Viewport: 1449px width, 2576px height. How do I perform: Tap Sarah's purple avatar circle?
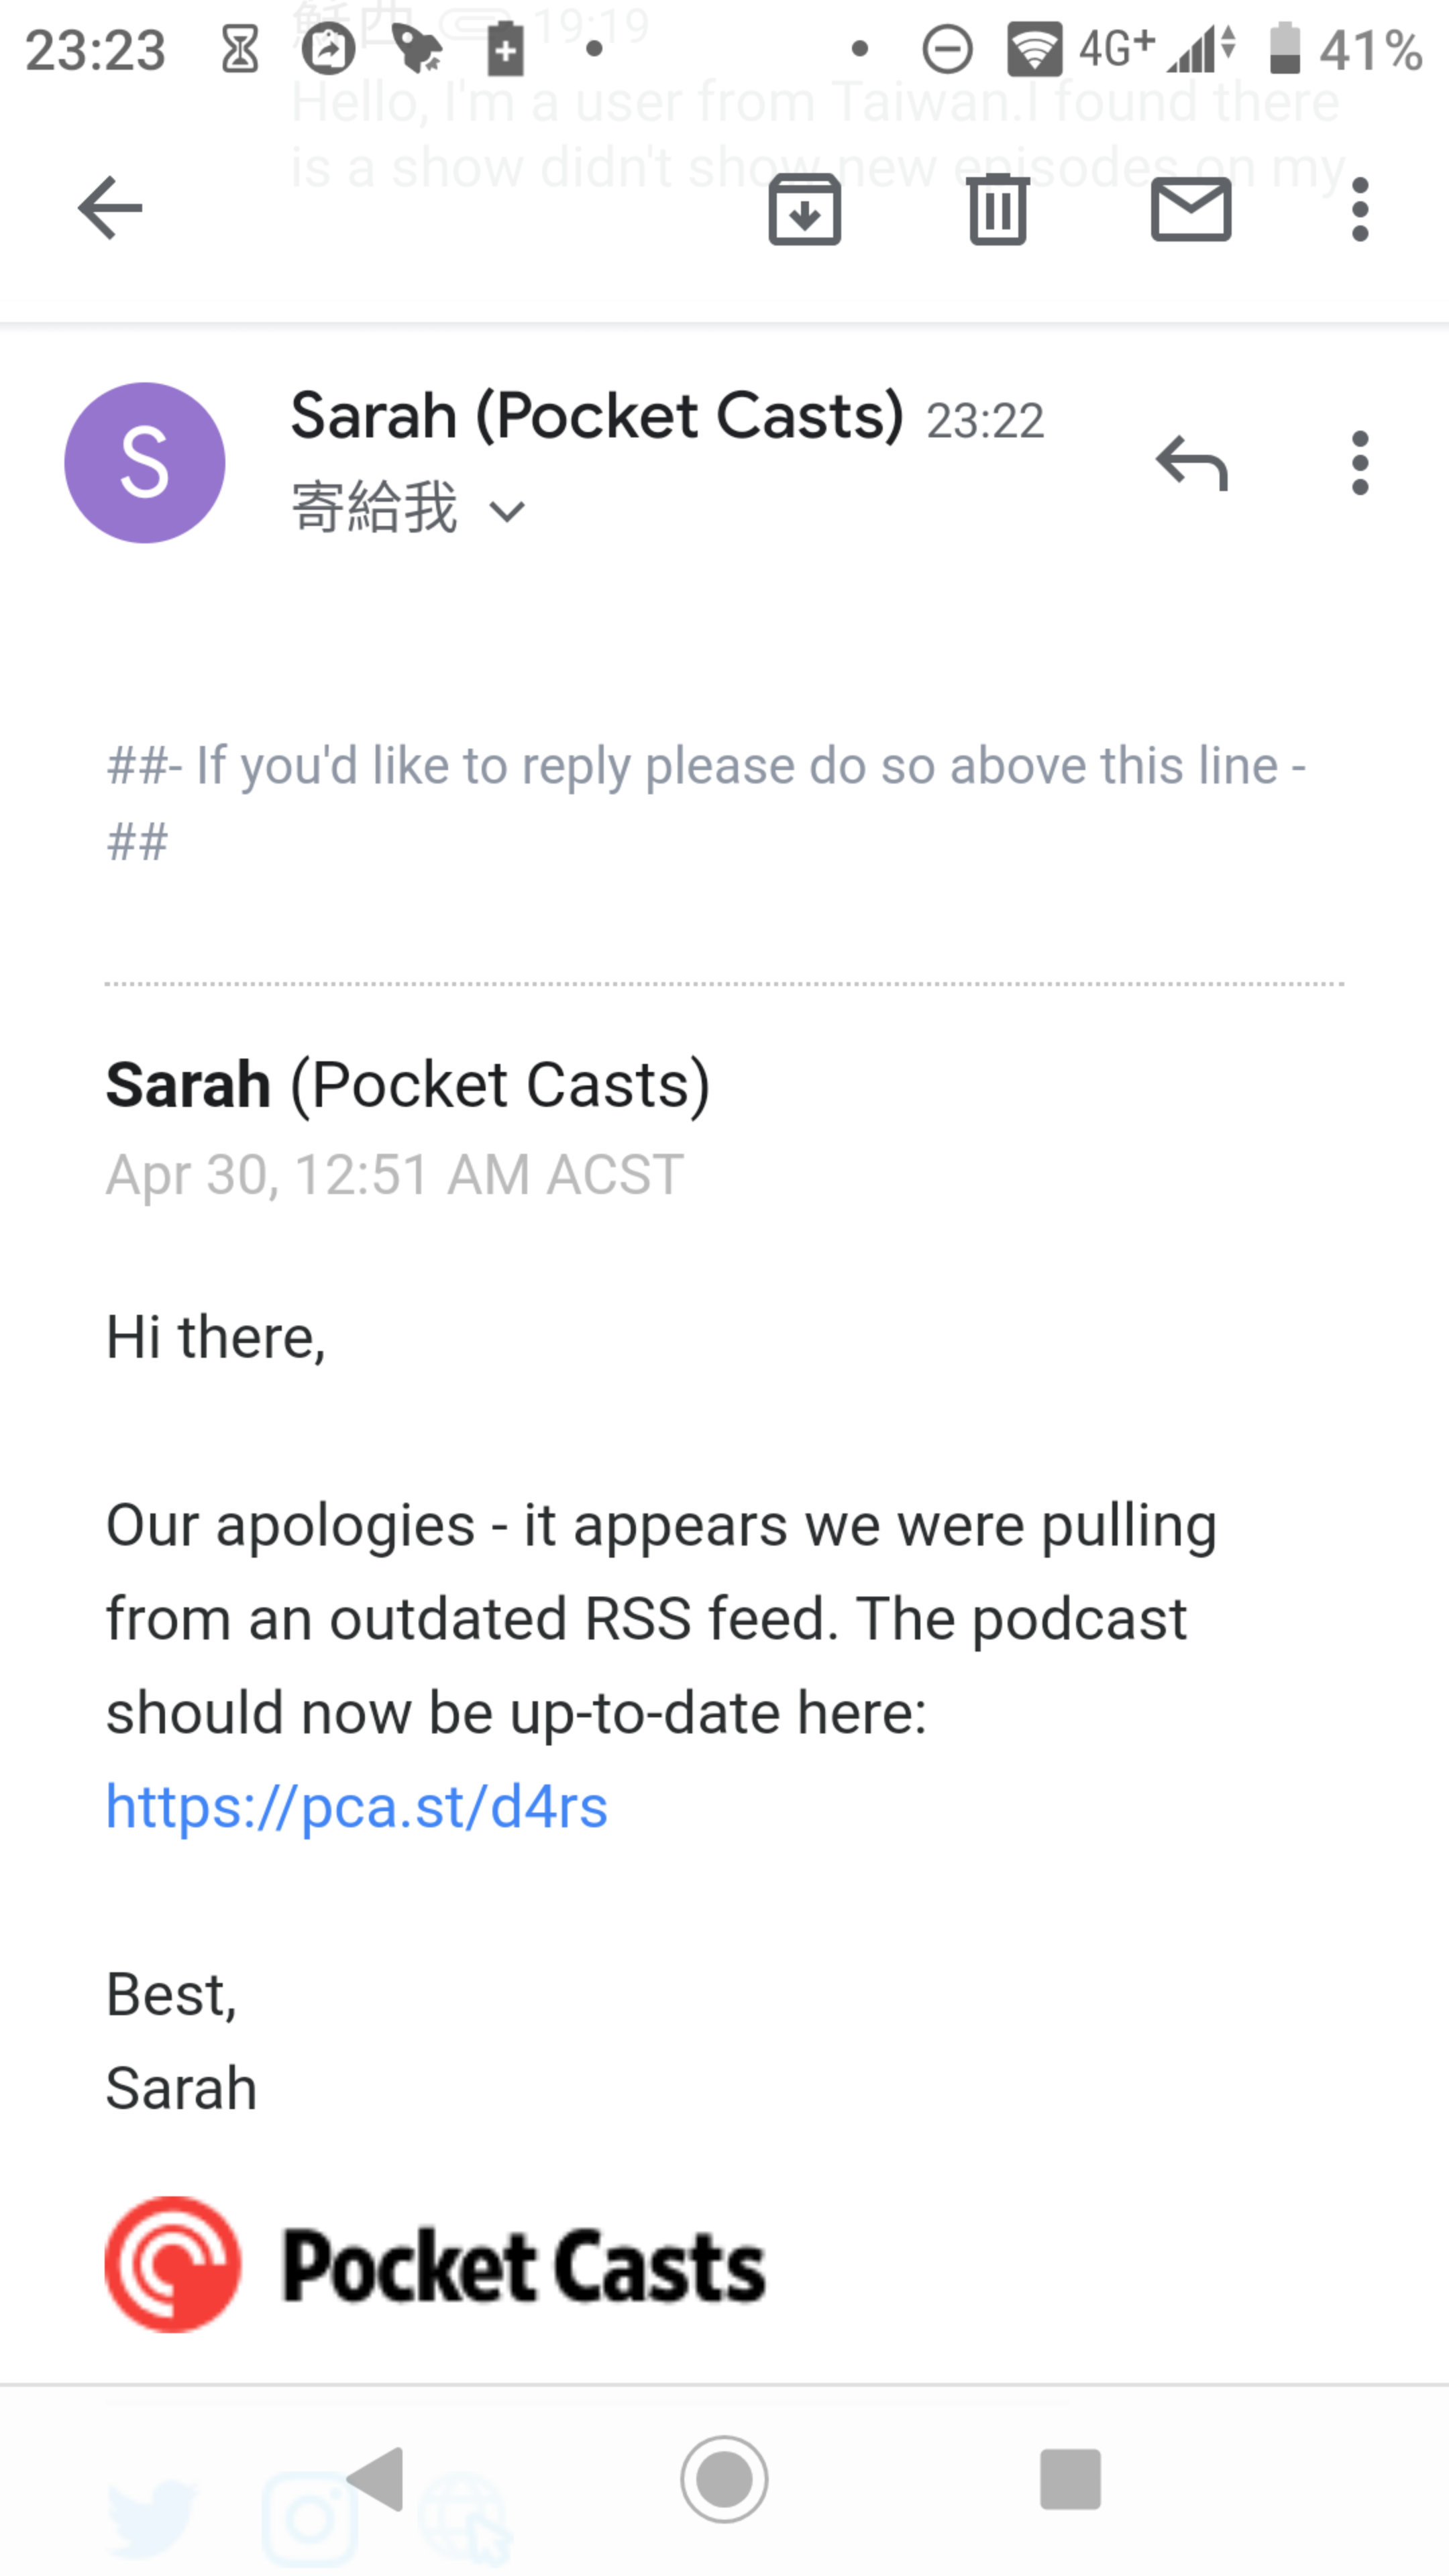[145, 463]
